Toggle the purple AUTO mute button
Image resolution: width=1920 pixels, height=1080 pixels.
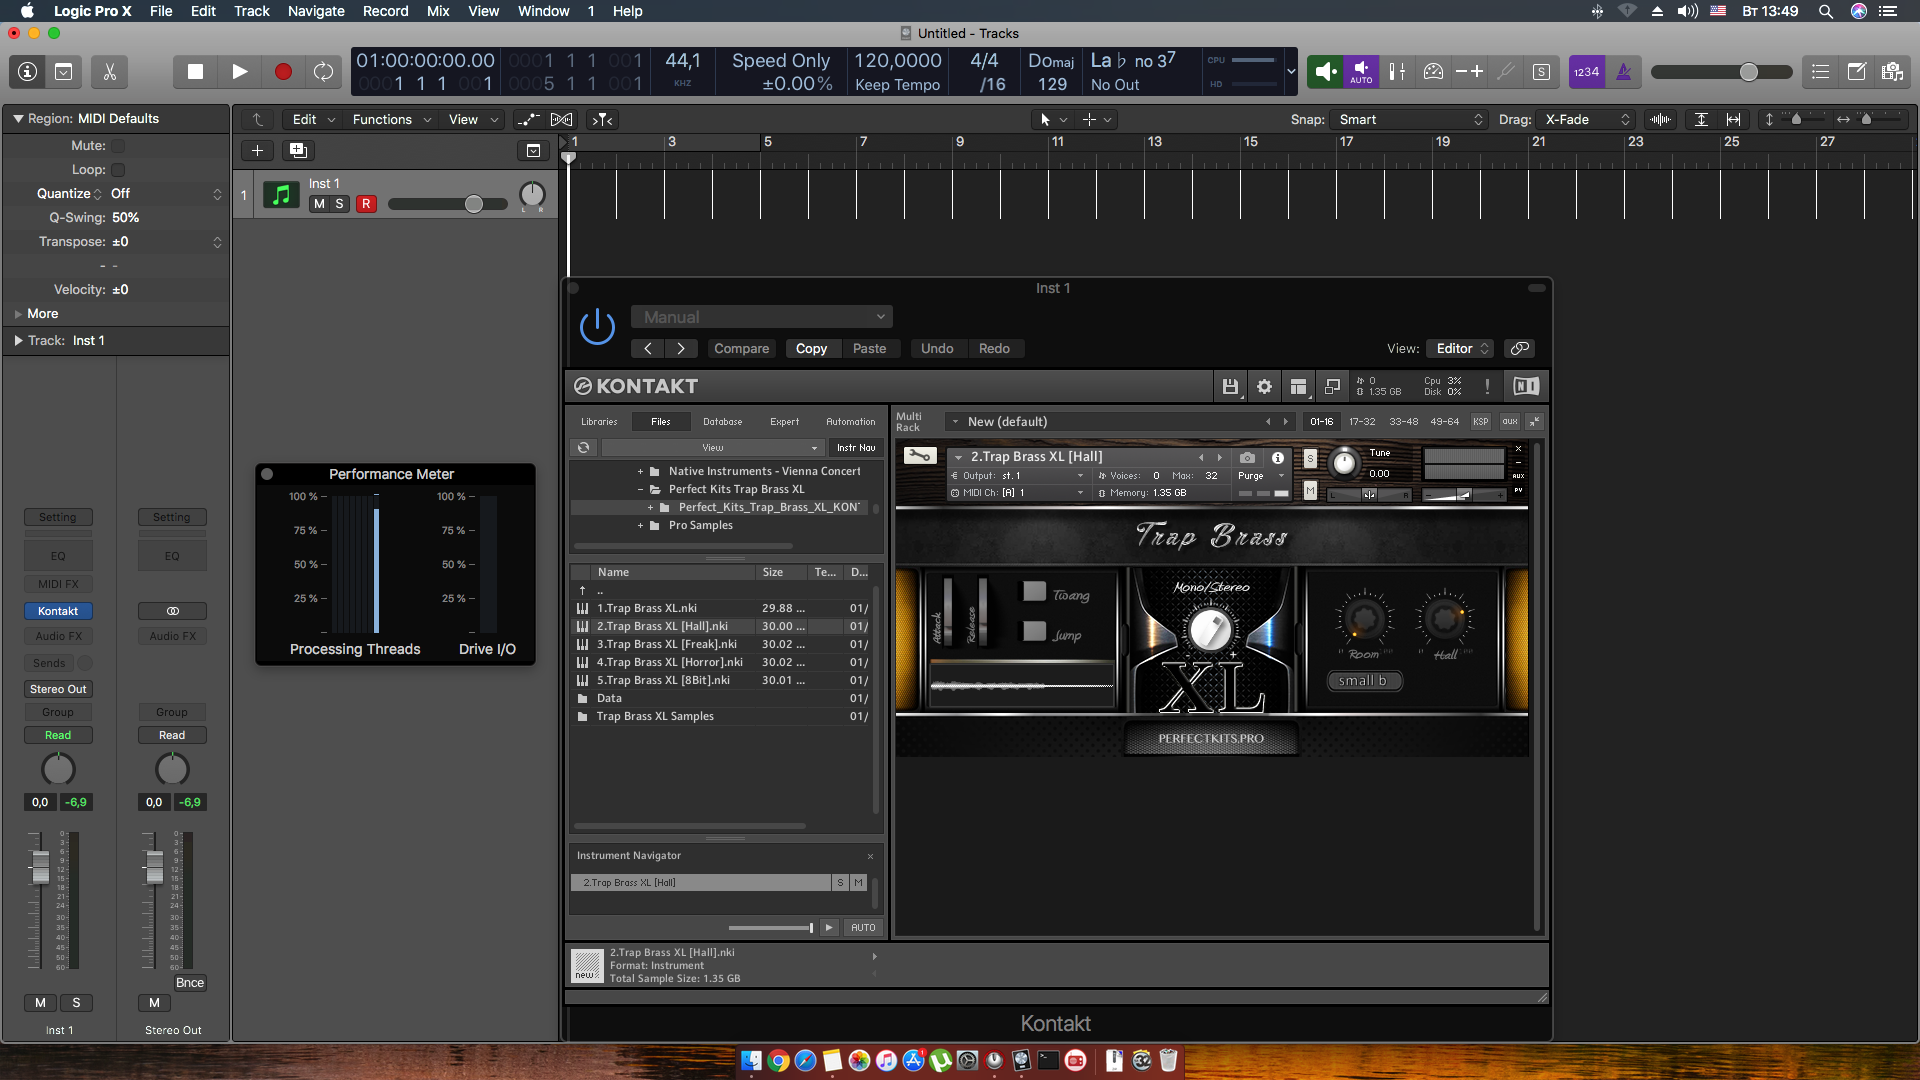click(x=1361, y=72)
